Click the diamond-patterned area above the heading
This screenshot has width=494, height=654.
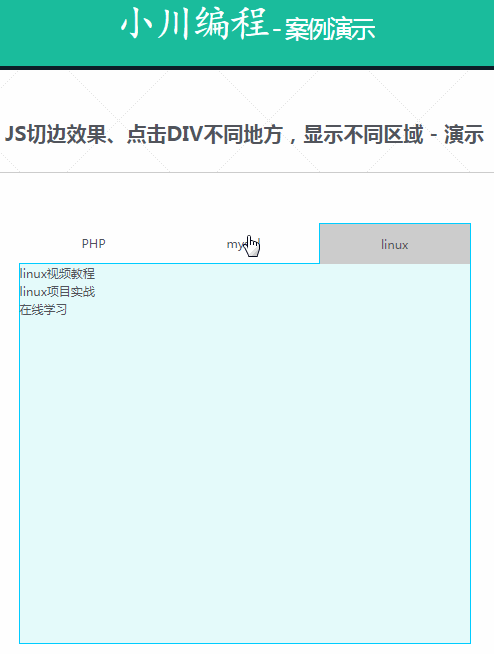[247, 94]
